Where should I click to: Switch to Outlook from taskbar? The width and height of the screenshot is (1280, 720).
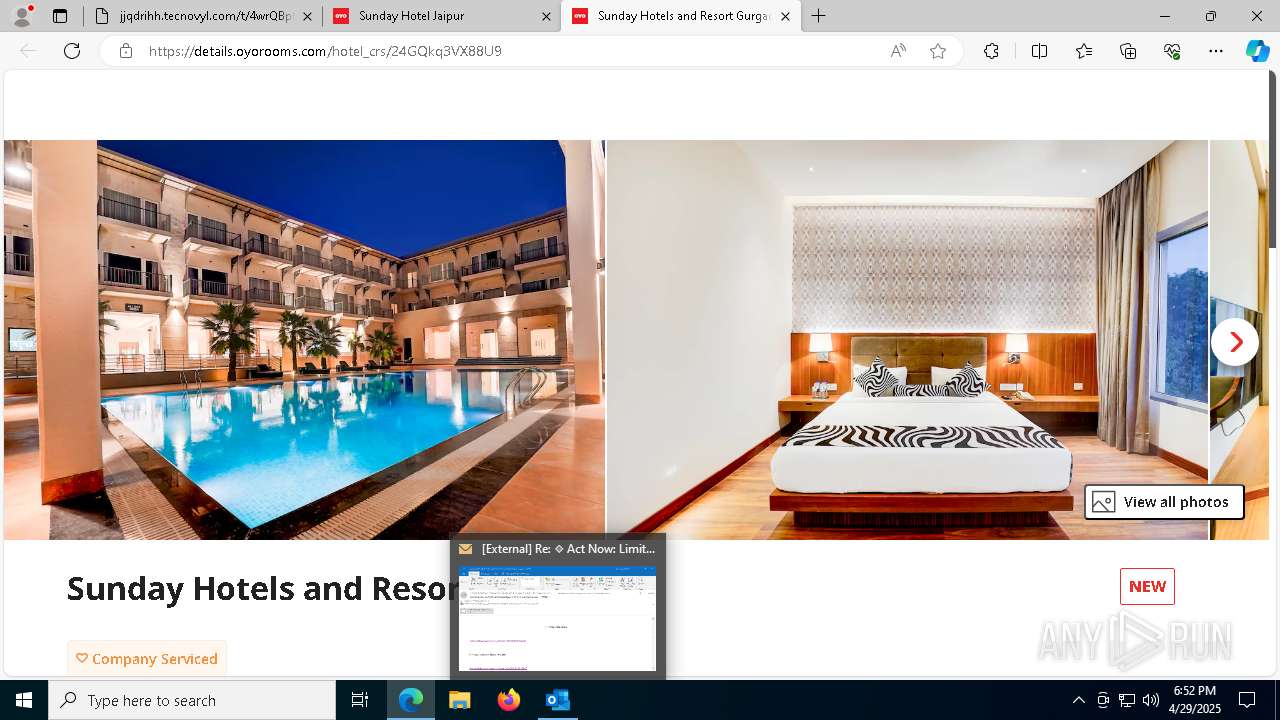point(557,700)
